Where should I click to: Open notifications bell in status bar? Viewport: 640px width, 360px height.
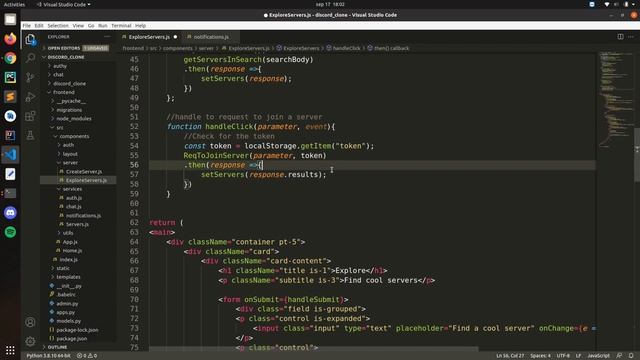pos(631,356)
